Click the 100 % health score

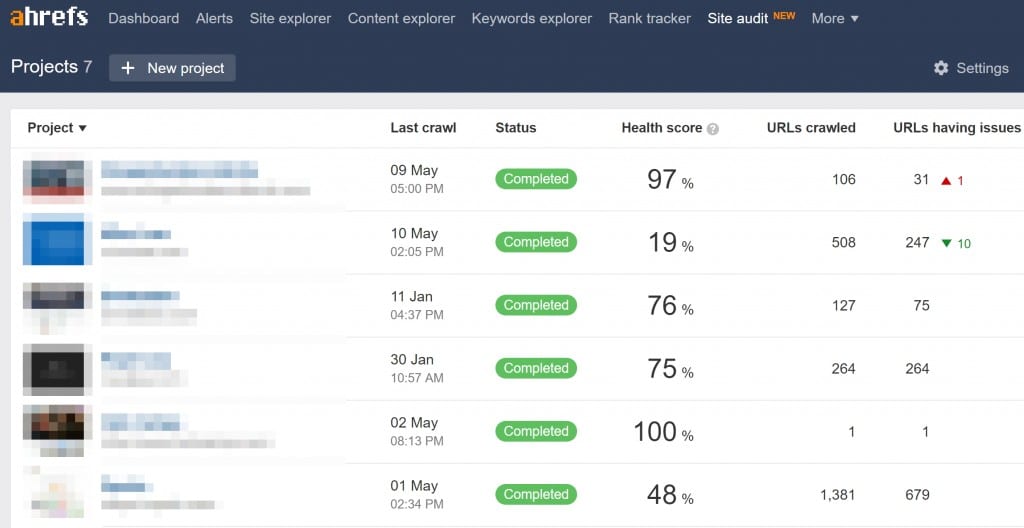pos(664,432)
